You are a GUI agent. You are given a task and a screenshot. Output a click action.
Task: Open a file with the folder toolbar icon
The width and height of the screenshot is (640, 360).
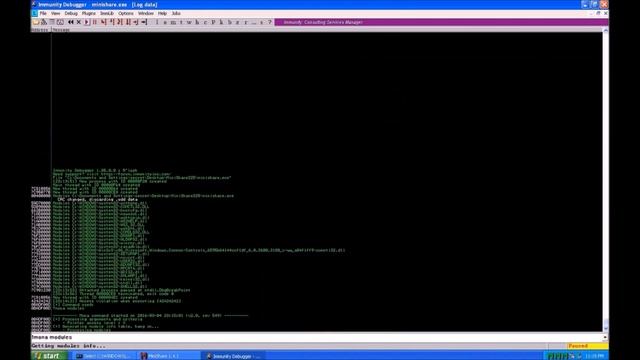pyautogui.click(x=36, y=22)
